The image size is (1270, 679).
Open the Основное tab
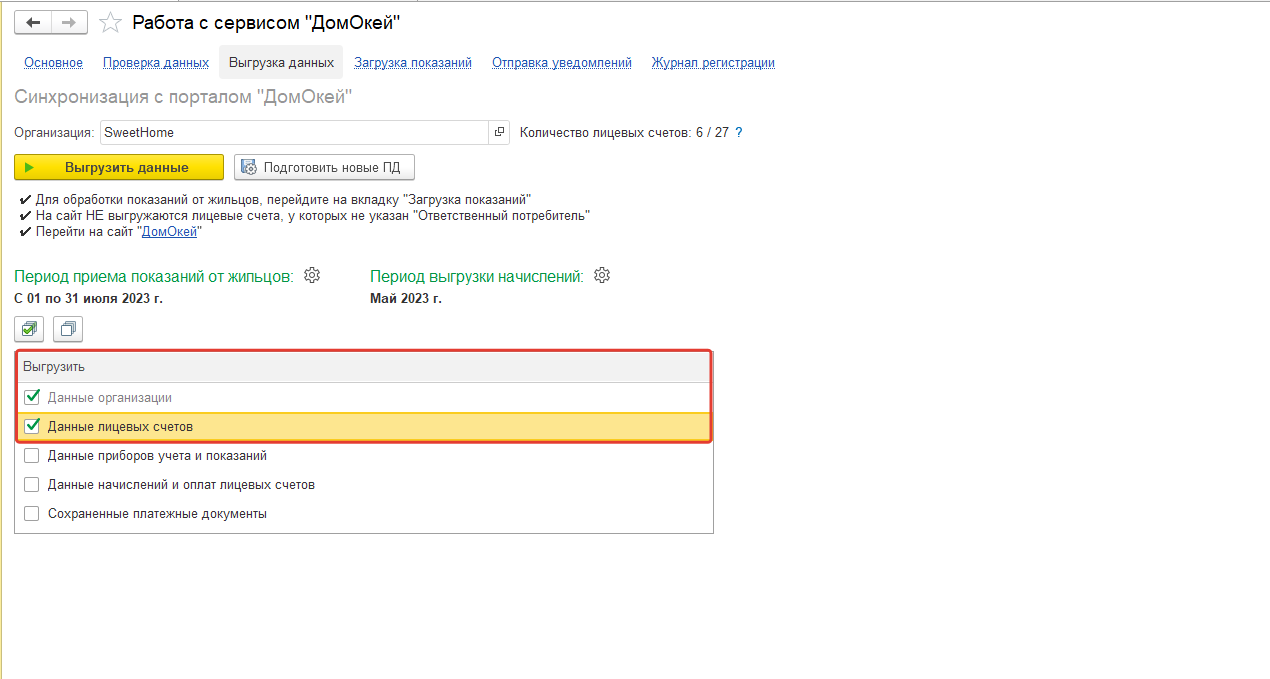53,62
